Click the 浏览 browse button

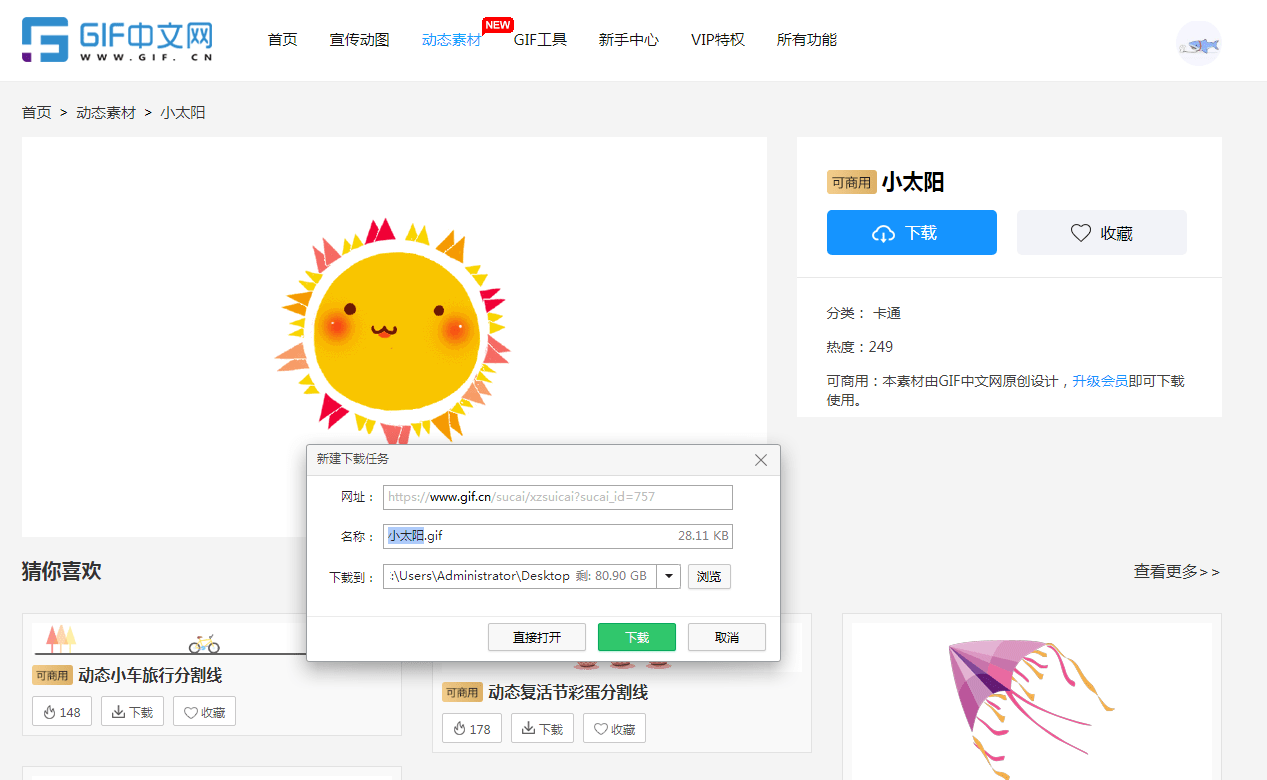tap(709, 577)
